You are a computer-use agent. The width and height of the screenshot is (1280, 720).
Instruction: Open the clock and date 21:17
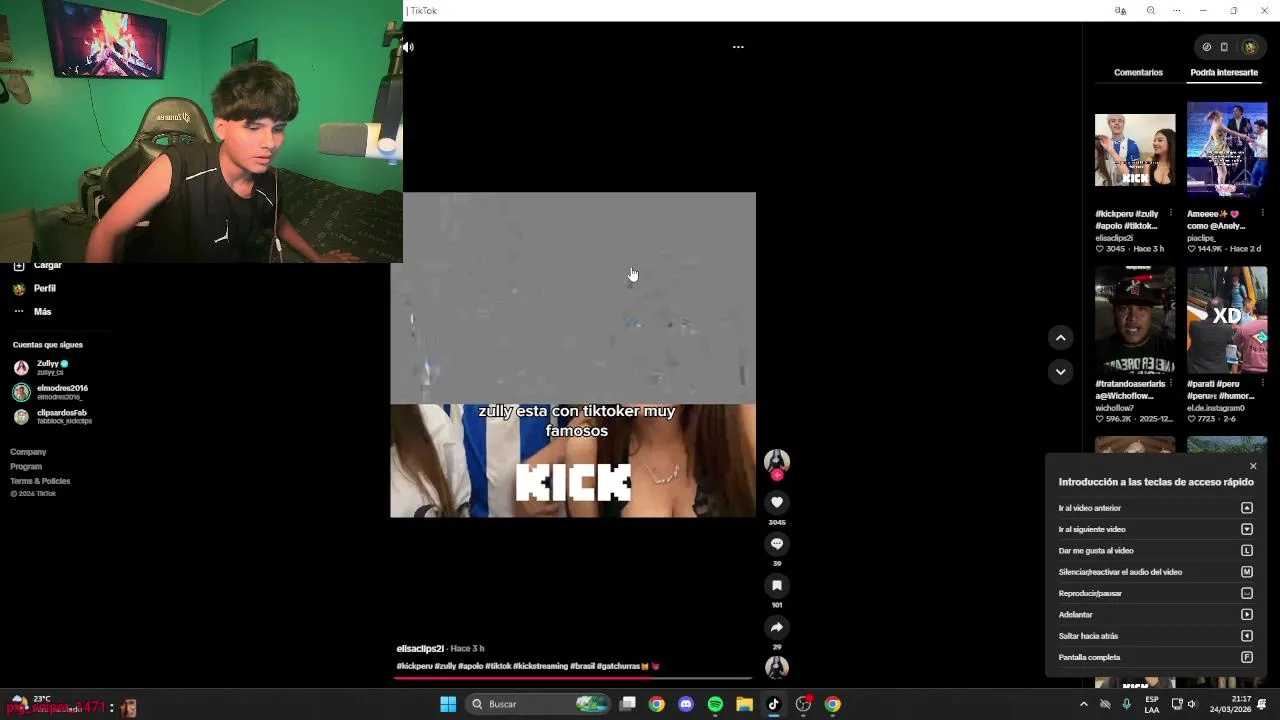click(x=1231, y=704)
